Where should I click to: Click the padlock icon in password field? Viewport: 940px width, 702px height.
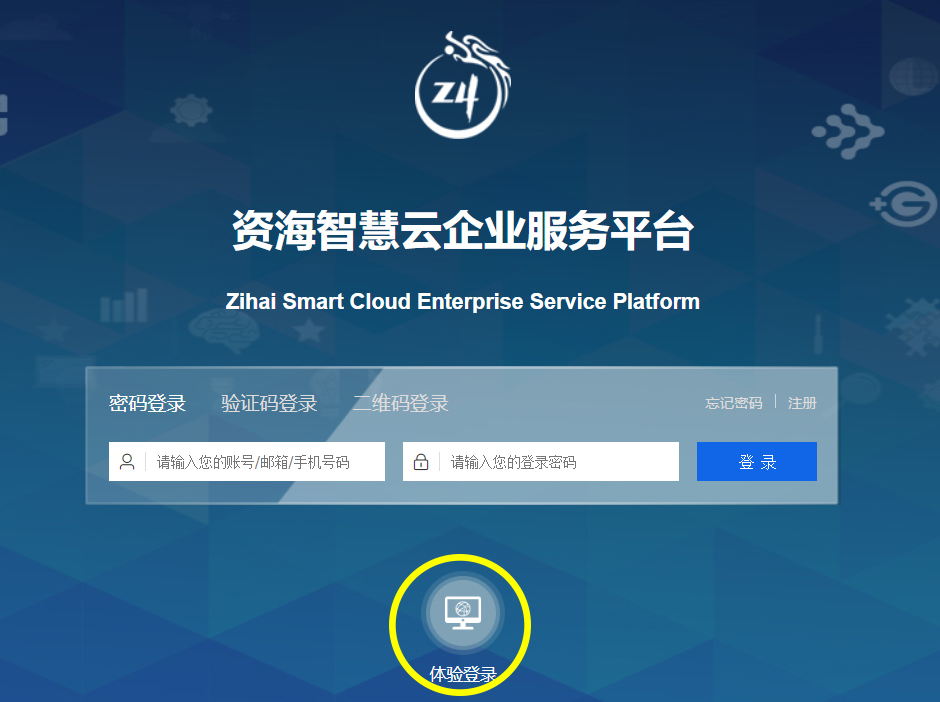point(421,462)
